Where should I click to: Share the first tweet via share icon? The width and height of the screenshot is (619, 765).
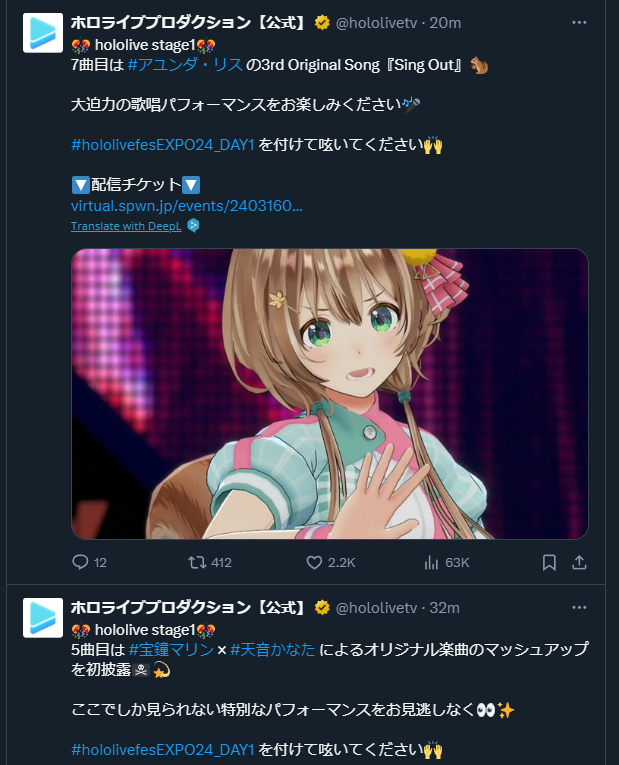point(579,562)
